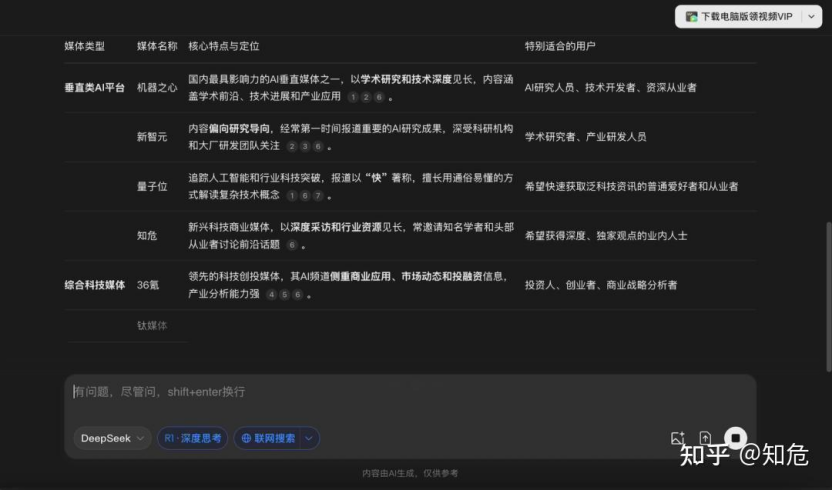Toggle R1·深度思考 deep thinking mode

192,438
